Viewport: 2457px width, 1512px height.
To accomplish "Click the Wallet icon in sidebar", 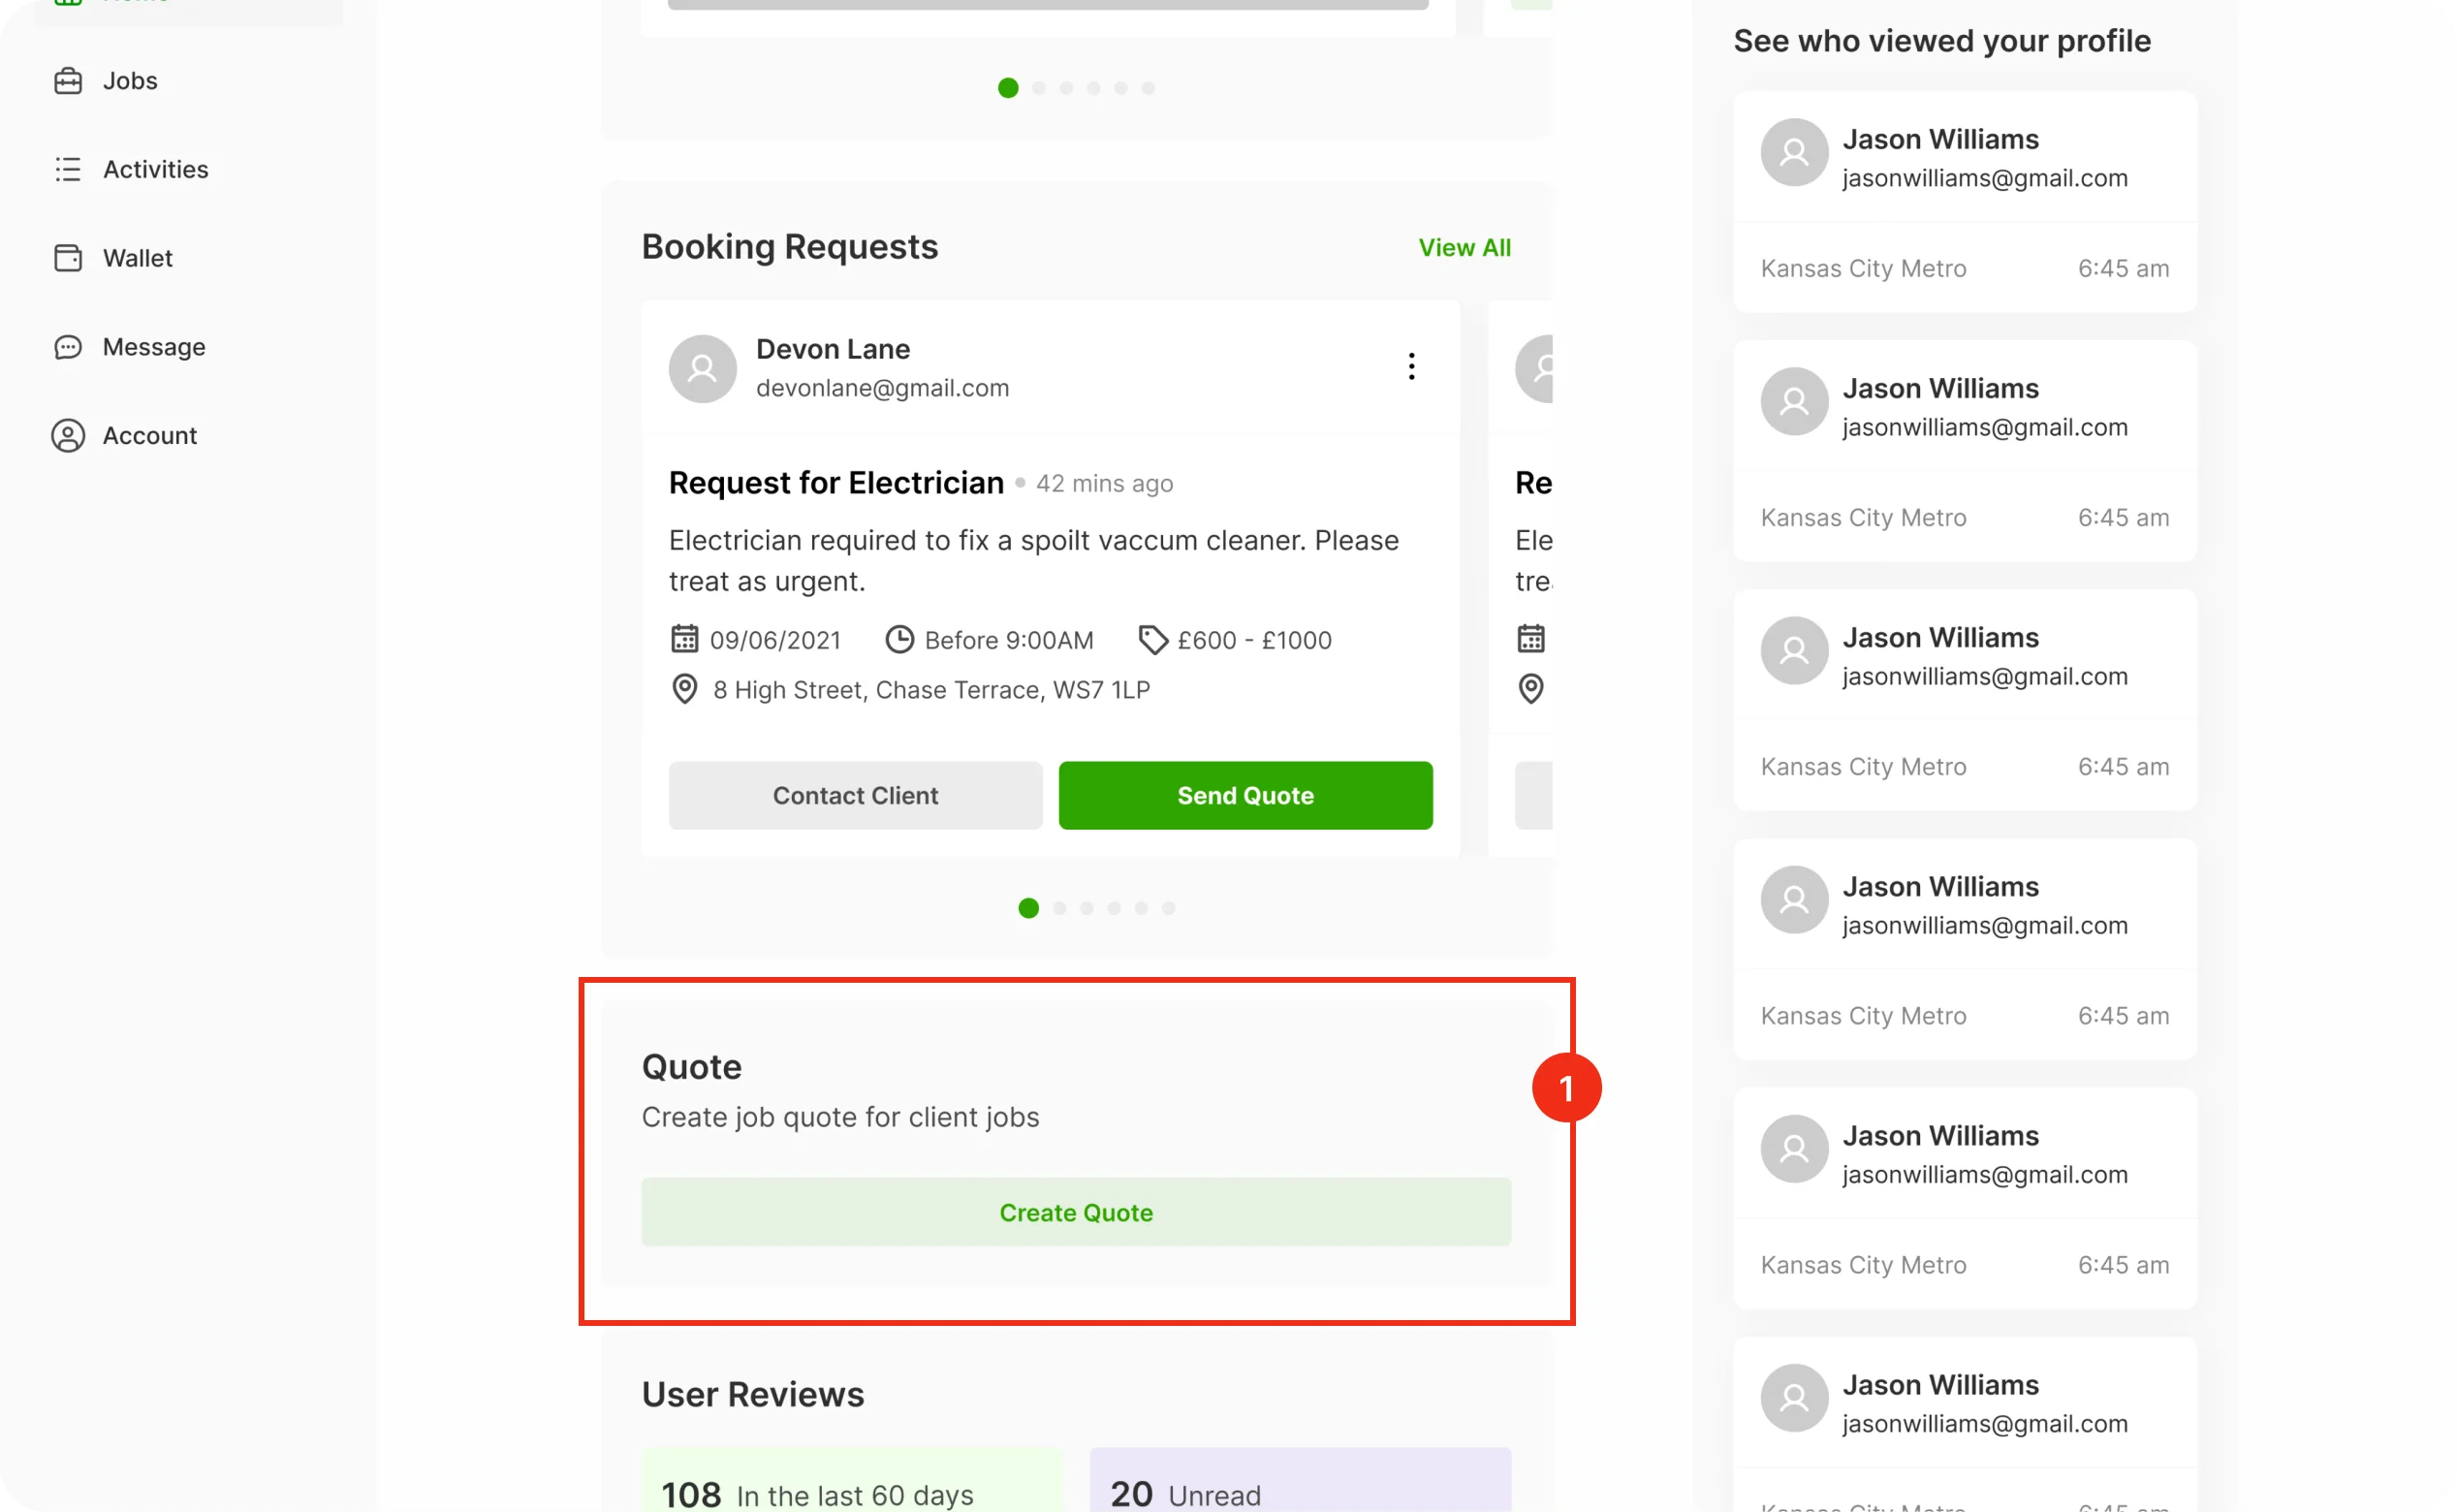I will tap(68, 258).
